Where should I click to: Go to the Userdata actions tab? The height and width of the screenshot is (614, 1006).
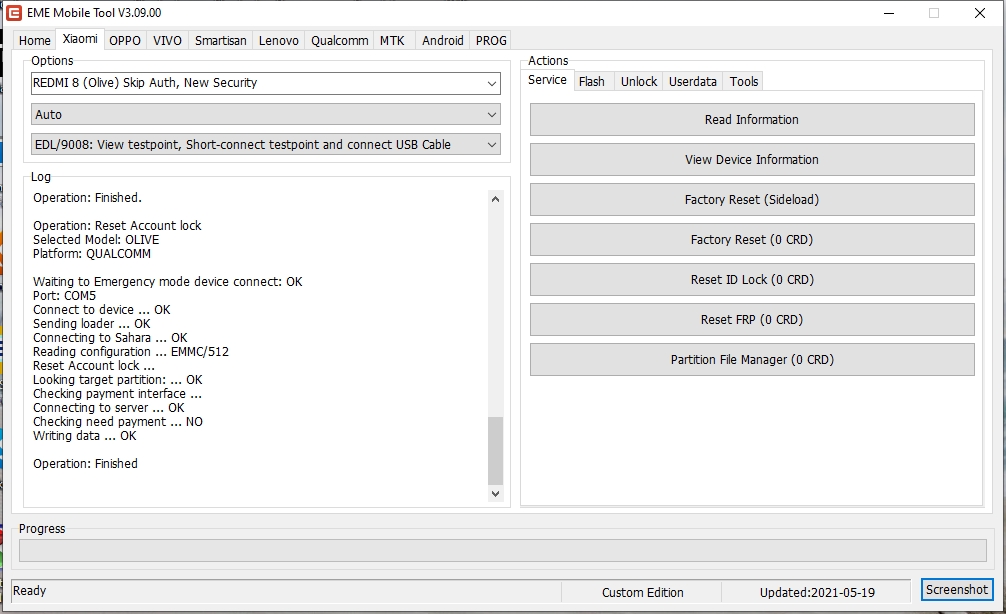point(693,81)
